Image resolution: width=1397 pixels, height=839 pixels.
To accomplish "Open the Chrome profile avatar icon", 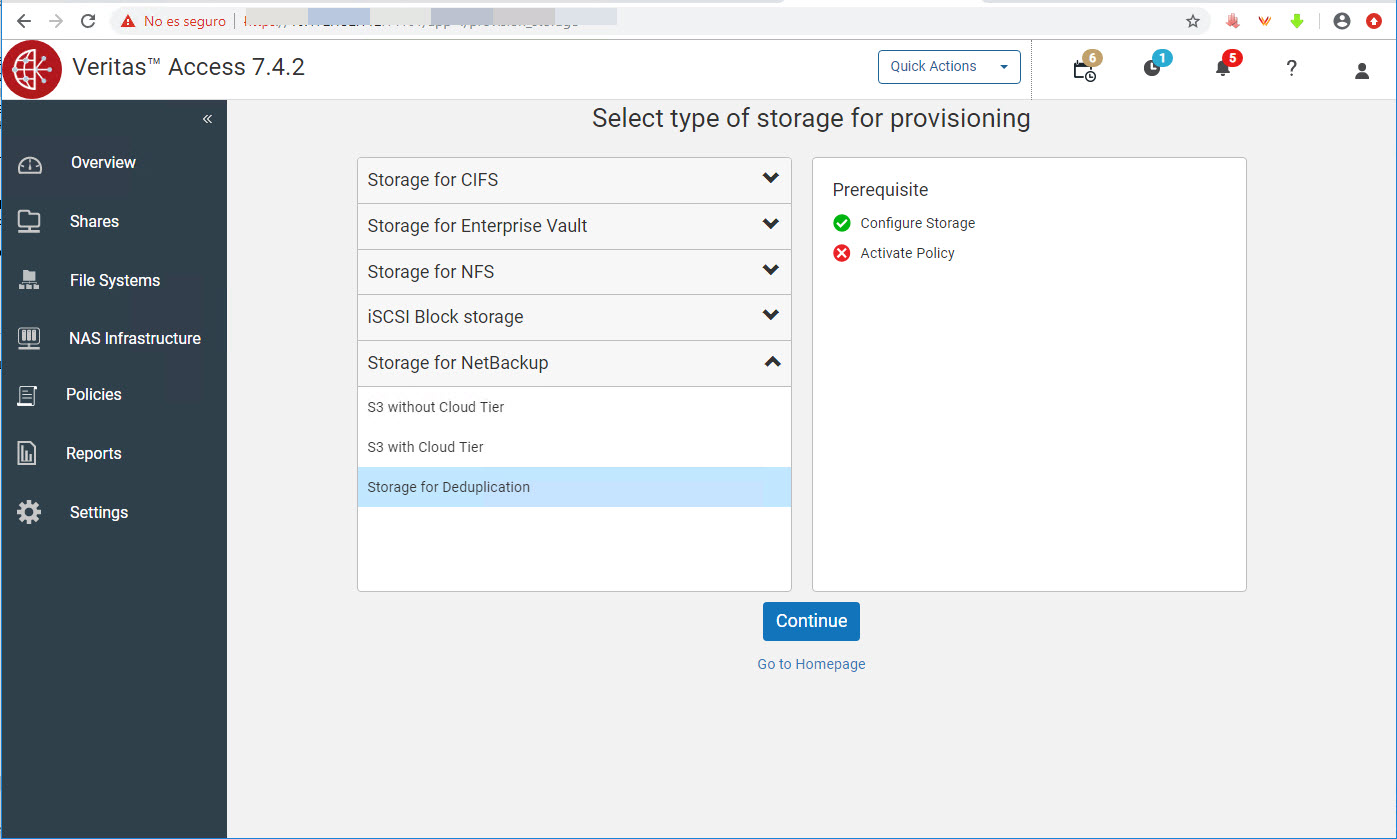I will (1342, 21).
